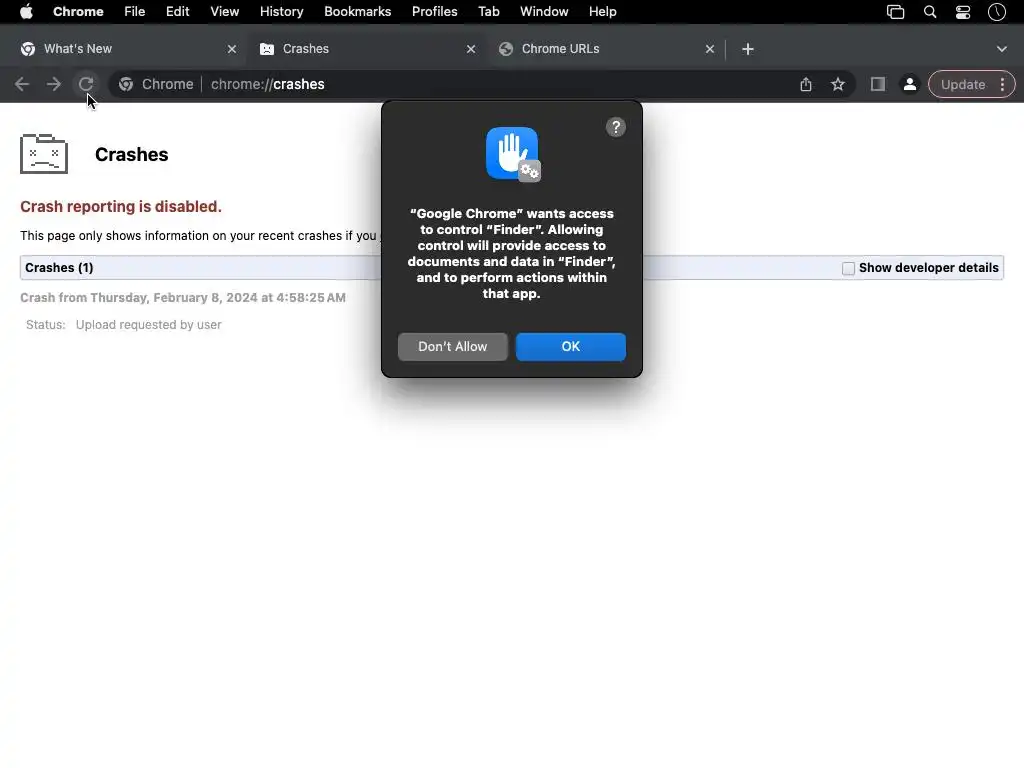The width and height of the screenshot is (1024, 768).
Task: Click the Crashes (1) section header
Action: point(59,268)
